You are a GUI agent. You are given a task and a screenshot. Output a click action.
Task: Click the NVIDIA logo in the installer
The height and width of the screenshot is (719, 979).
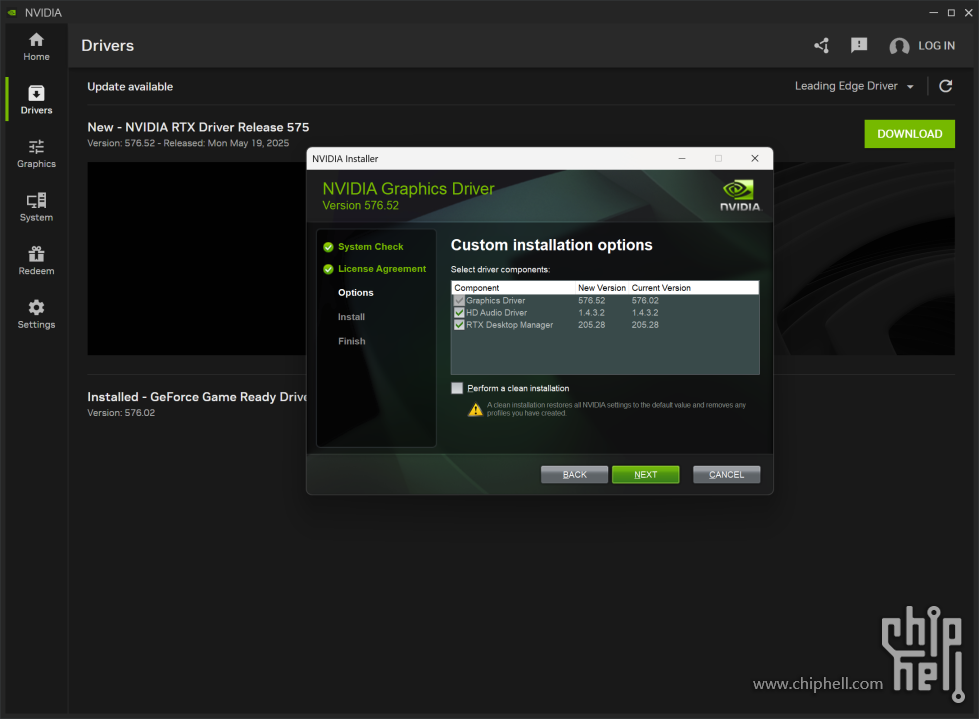click(740, 196)
